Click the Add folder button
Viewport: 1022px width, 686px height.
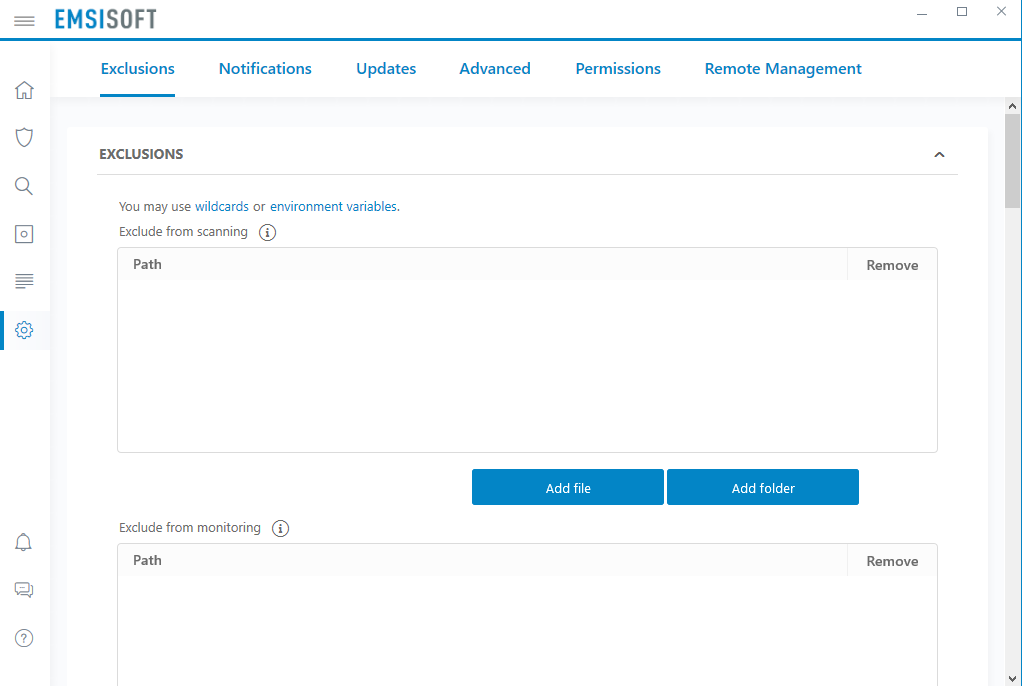(x=763, y=487)
